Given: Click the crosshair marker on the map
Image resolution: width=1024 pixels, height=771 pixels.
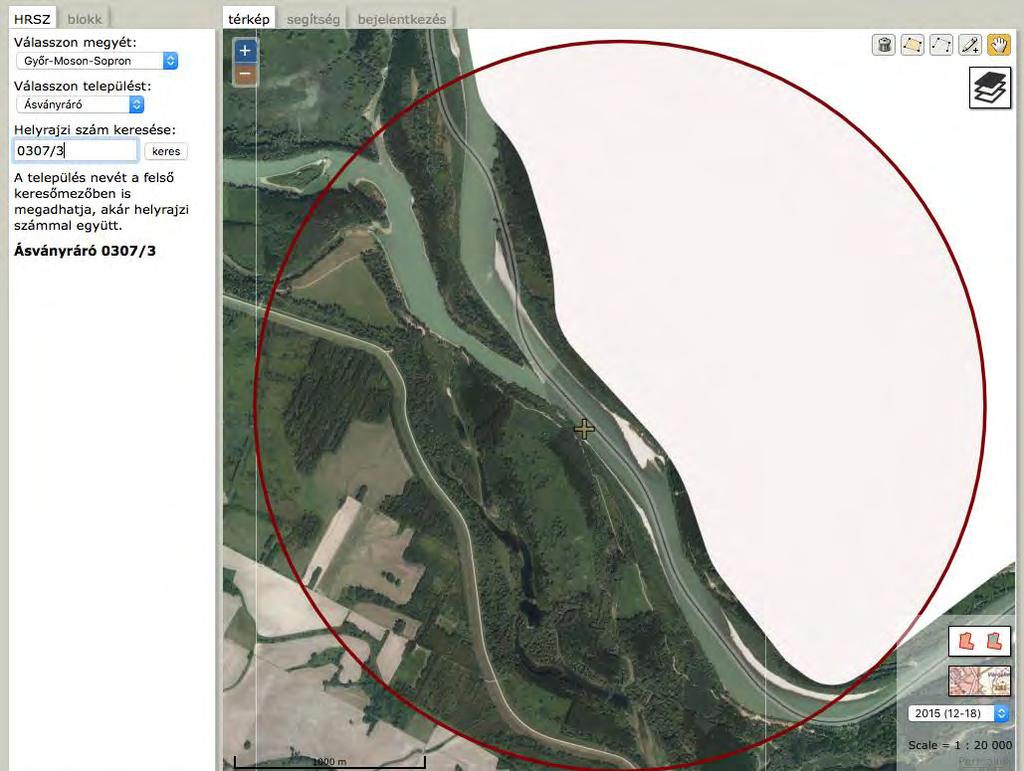Looking at the screenshot, I should click(584, 429).
